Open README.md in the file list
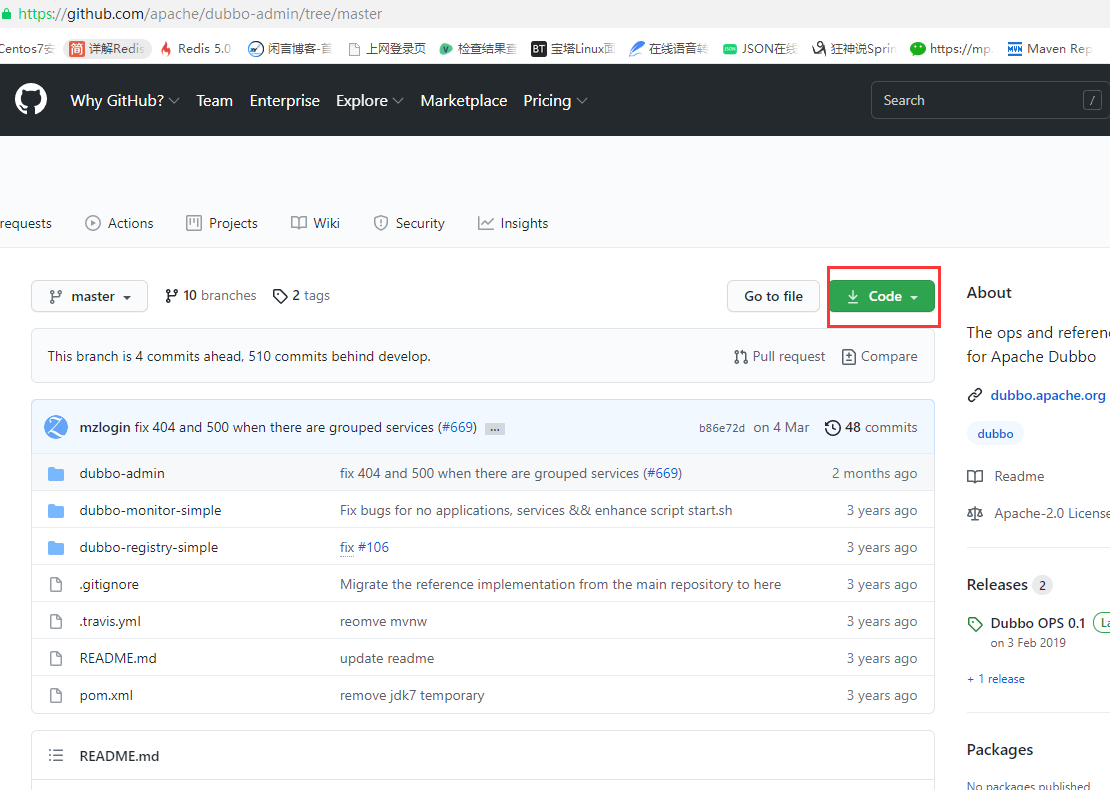The width and height of the screenshot is (1110, 790). (118, 658)
